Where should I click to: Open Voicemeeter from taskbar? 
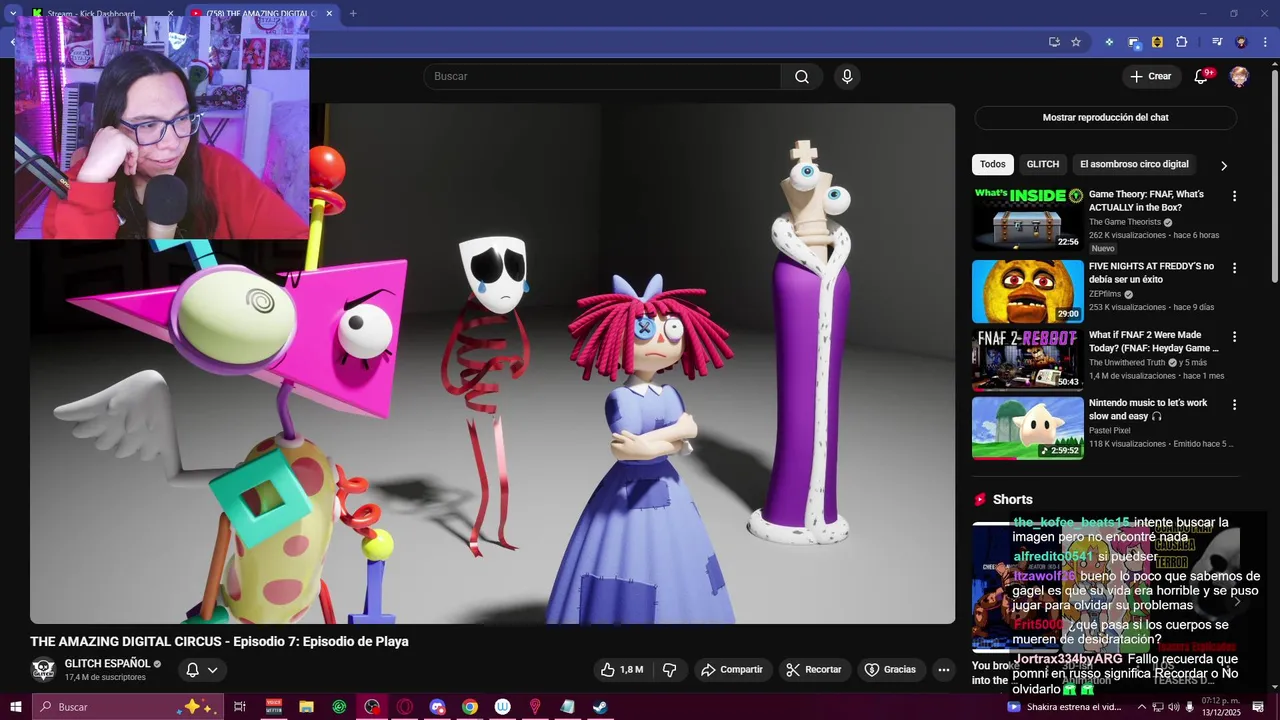point(274,707)
